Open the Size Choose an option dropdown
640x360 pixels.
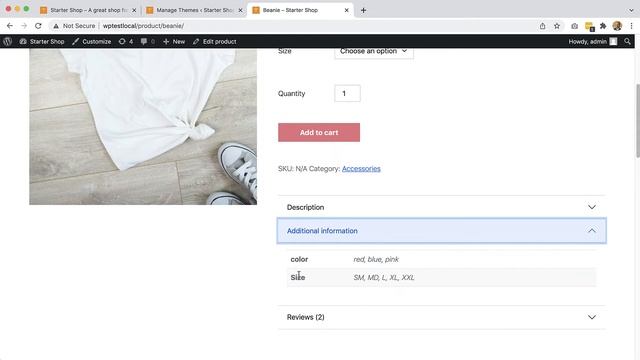point(374,52)
